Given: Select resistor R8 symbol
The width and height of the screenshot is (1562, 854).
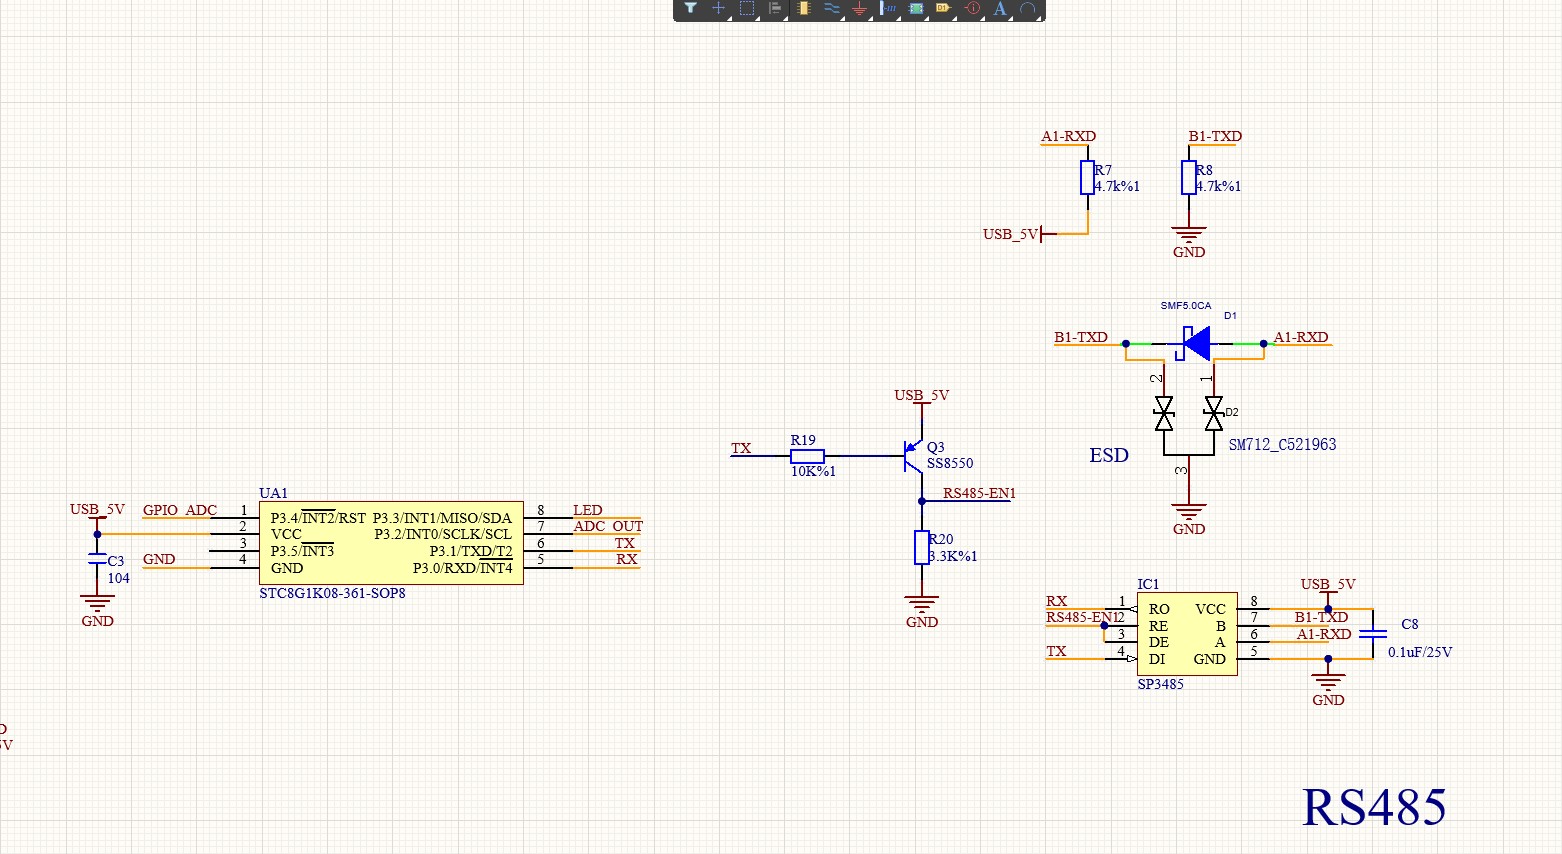Looking at the screenshot, I should (1188, 177).
